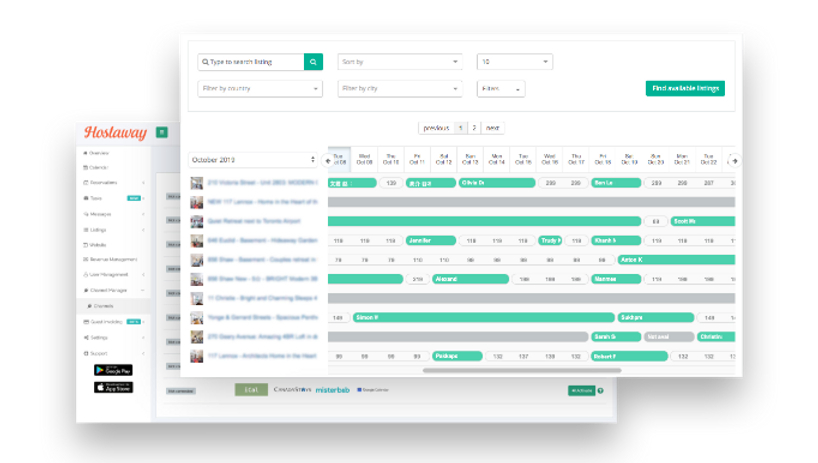Open the Sort by dropdown
The height and width of the screenshot is (463, 818).
399,62
